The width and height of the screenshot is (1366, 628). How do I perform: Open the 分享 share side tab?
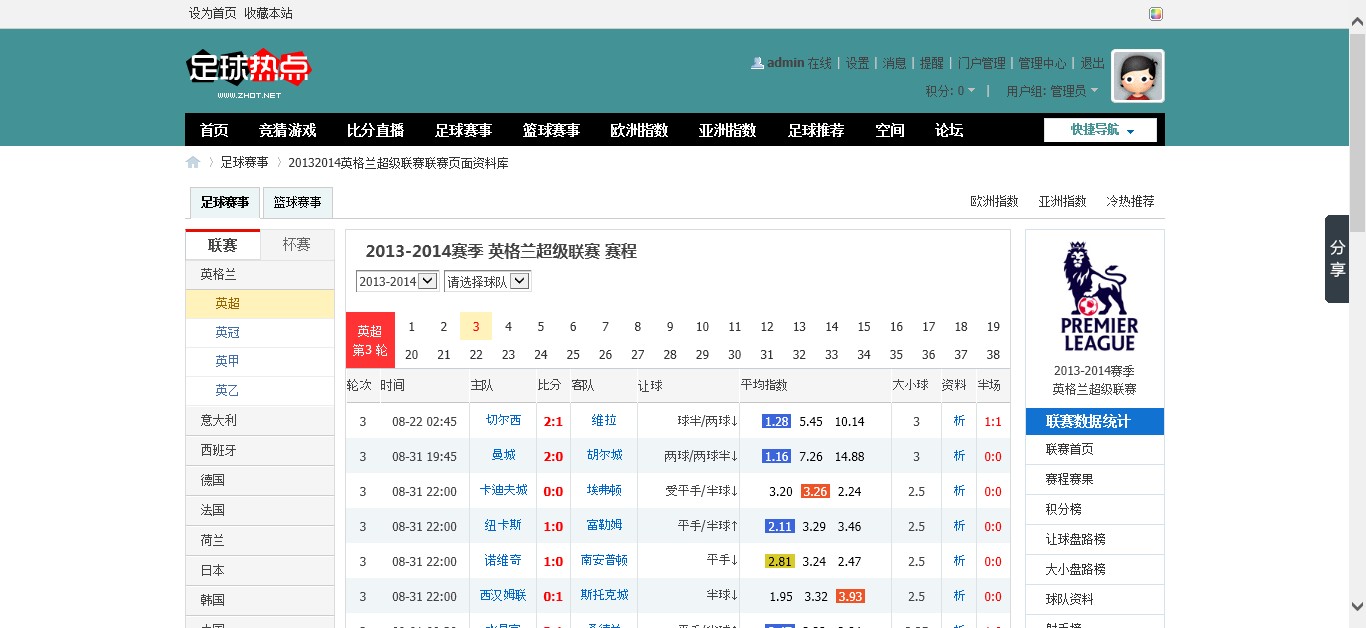point(1337,259)
